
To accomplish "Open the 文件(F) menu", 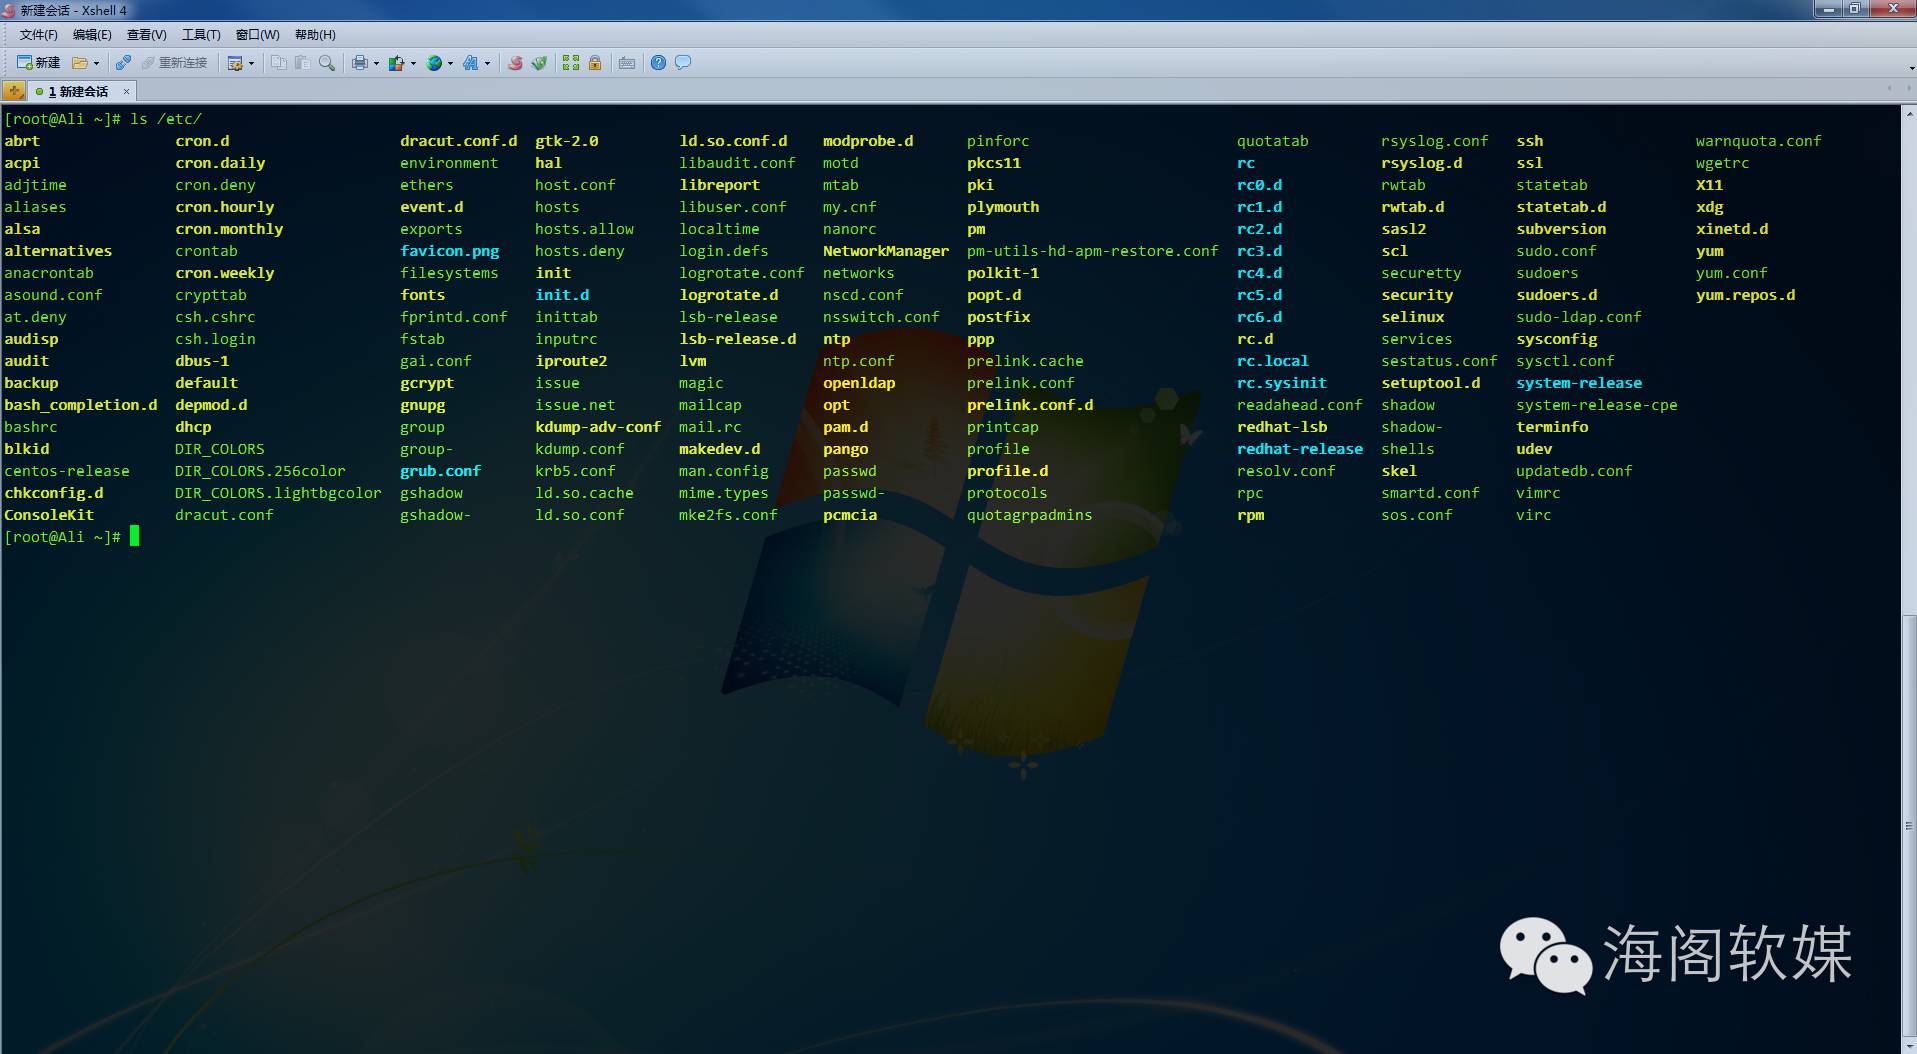I will [x=38, y=35].
